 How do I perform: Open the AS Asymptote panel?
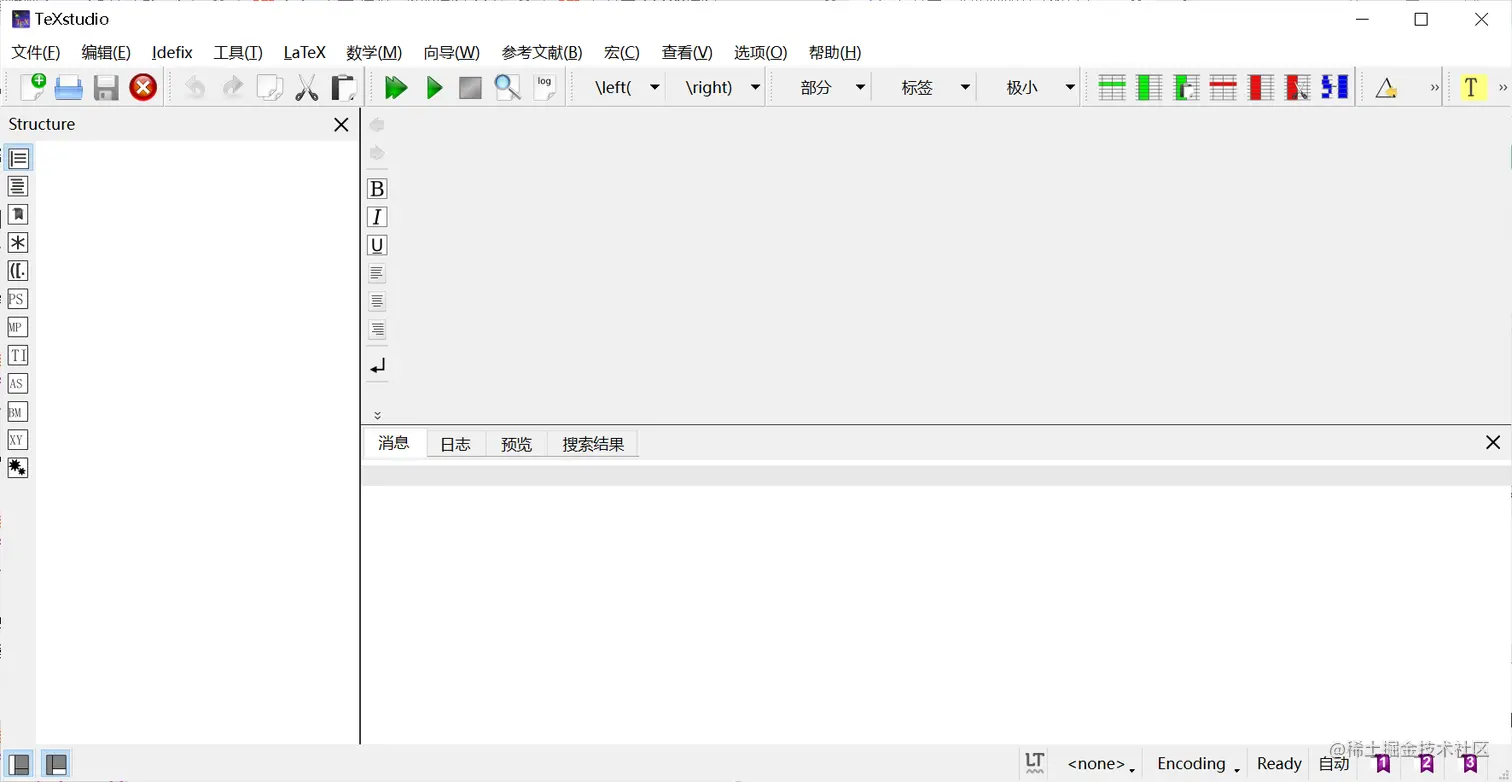(17, 383)
